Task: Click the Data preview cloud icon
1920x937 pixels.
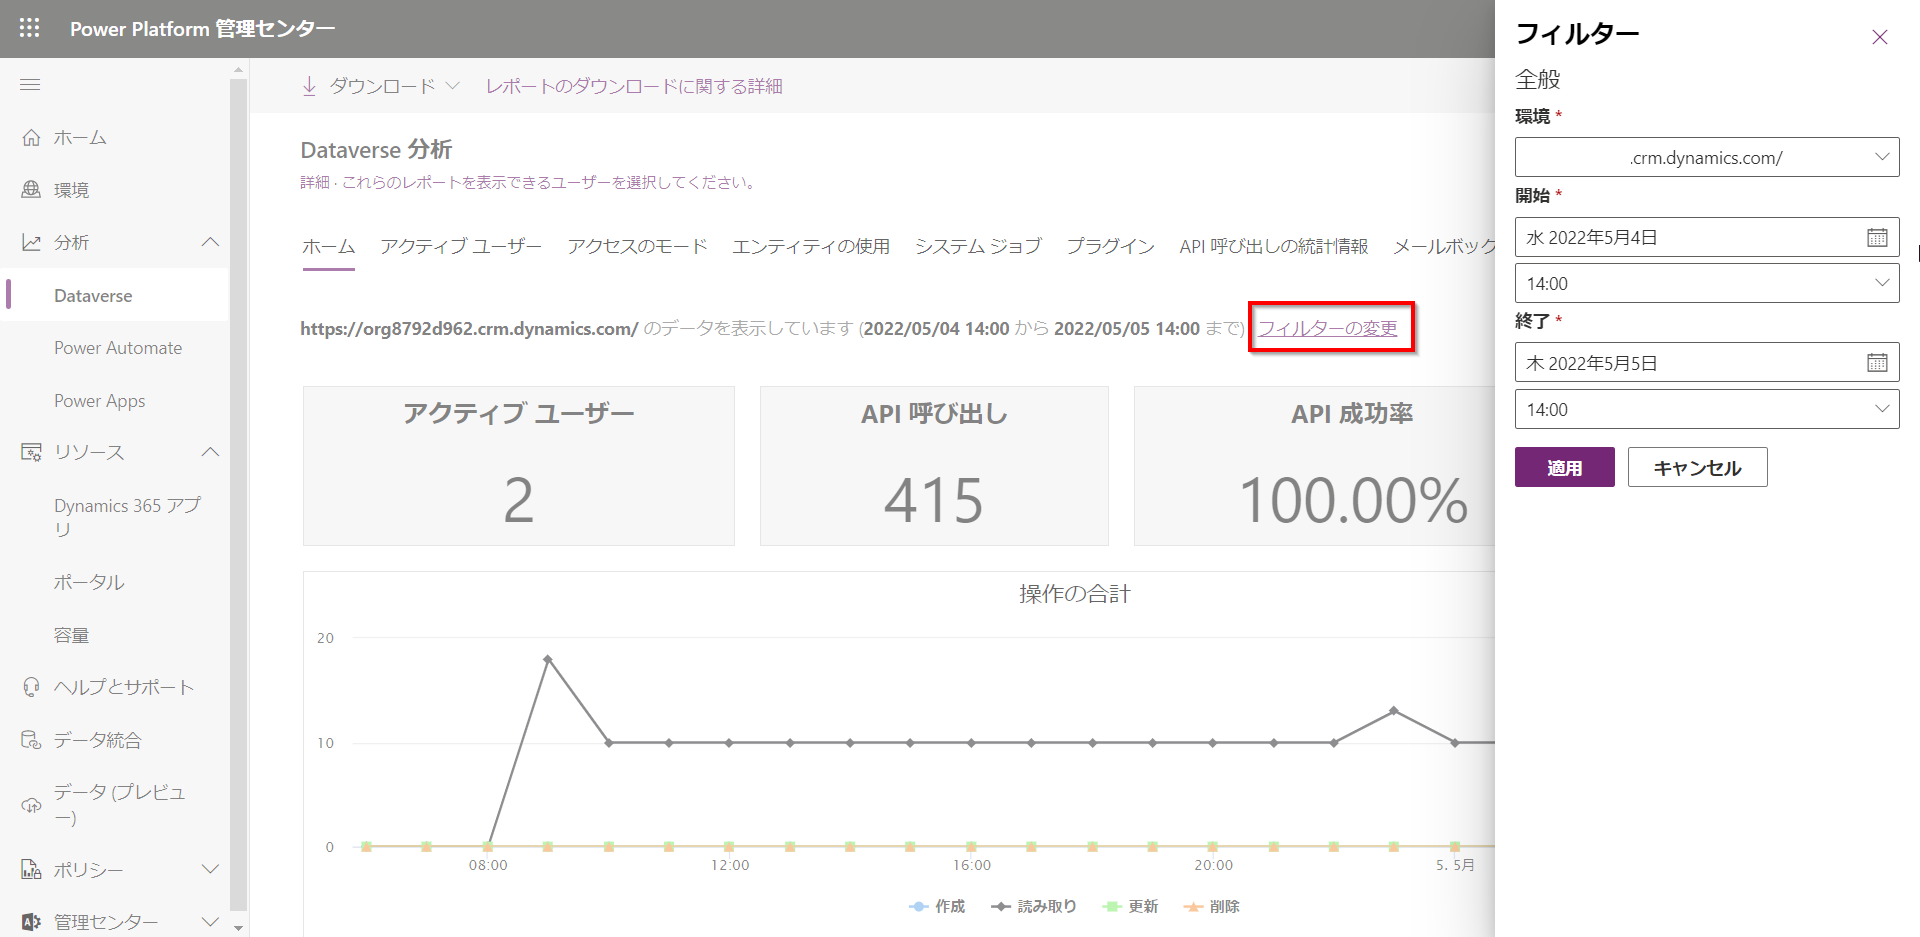Action: pyautogui.click(x=31, y=805)
